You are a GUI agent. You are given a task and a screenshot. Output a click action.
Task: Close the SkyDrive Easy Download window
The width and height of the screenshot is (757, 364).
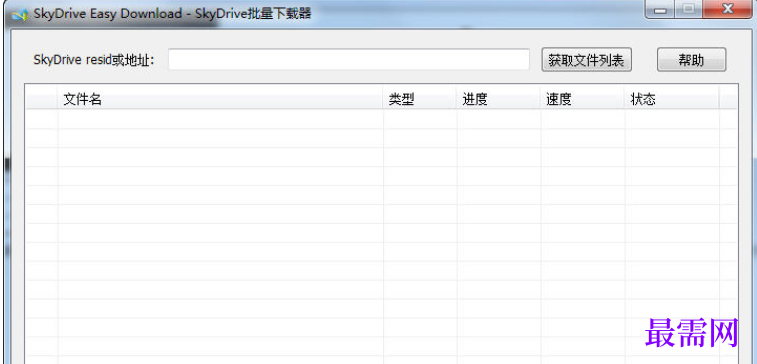click(727, 10)
